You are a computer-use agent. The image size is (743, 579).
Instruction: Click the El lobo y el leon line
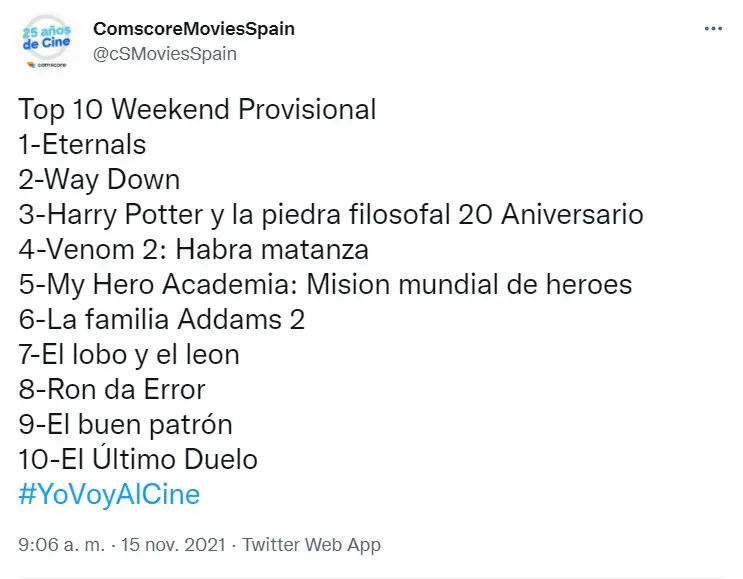[129, 355]
